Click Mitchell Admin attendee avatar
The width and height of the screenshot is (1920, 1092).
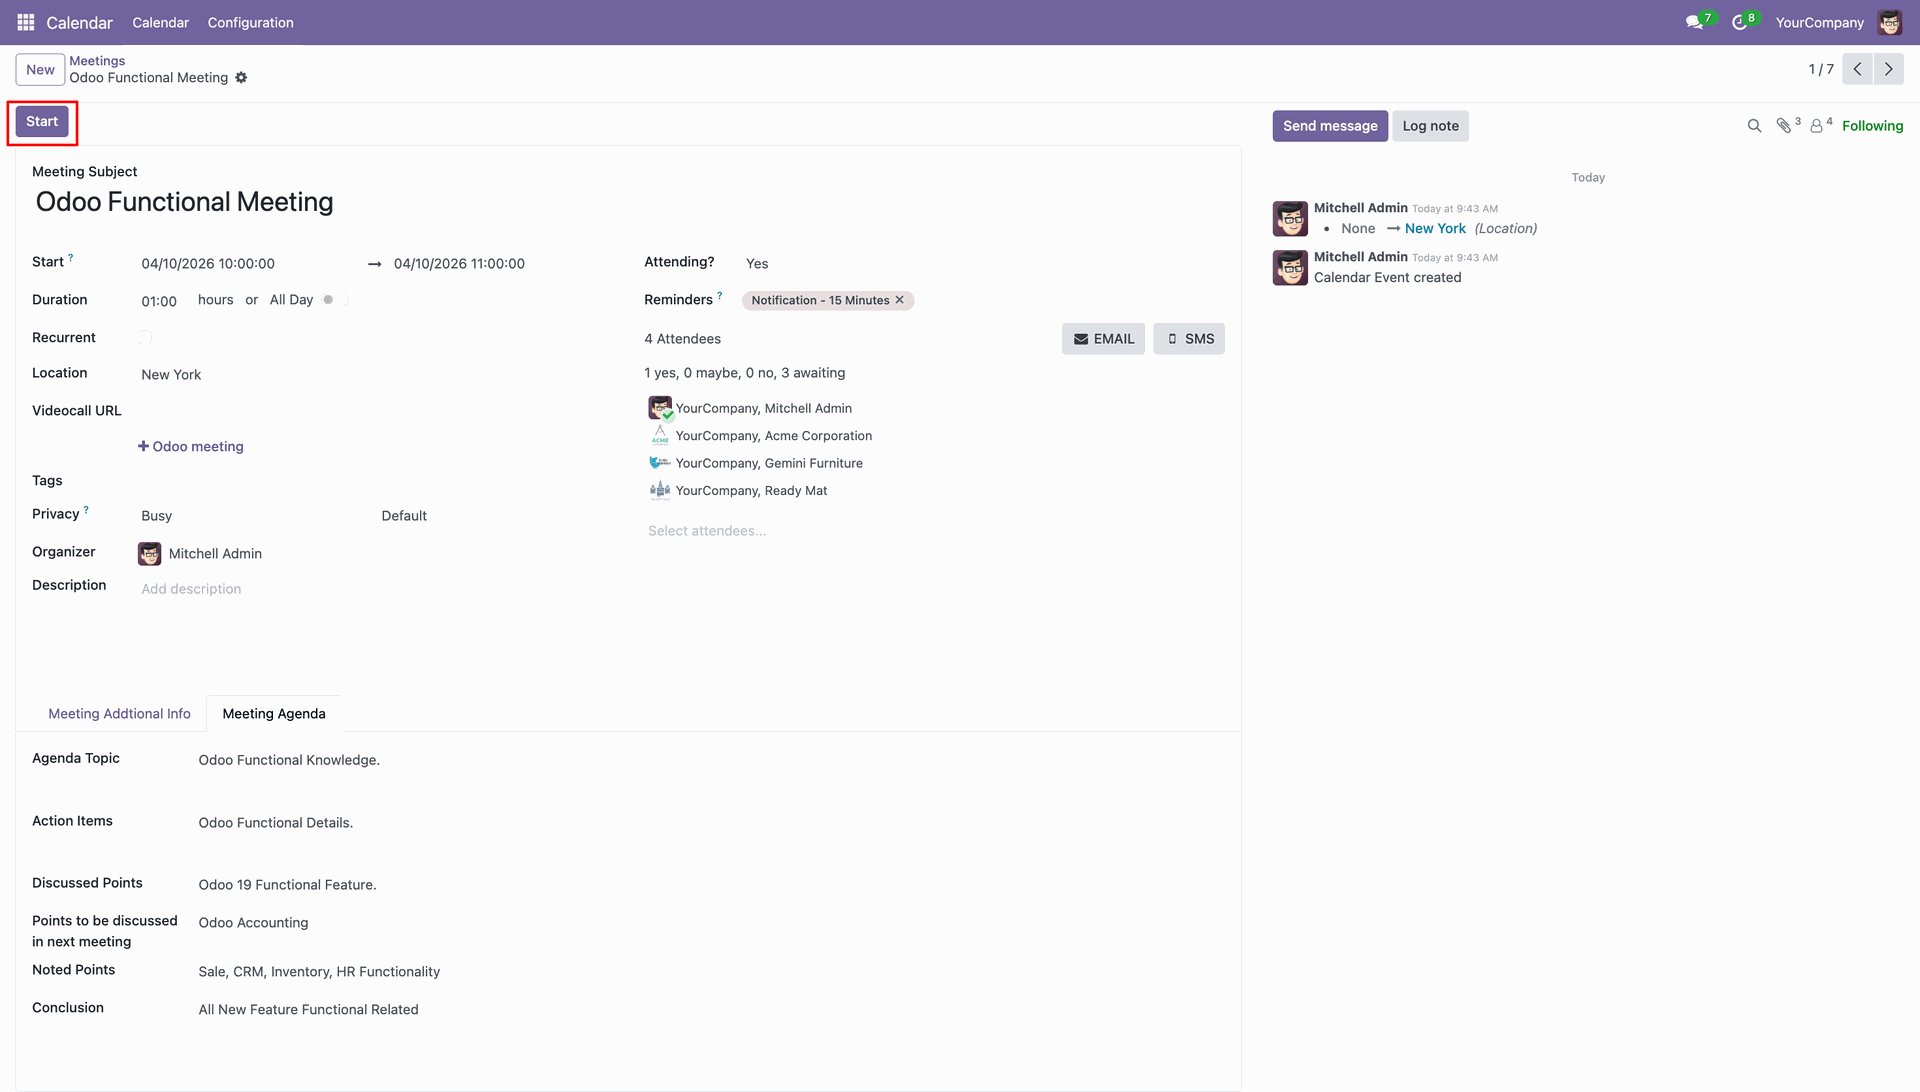point(660,408)
